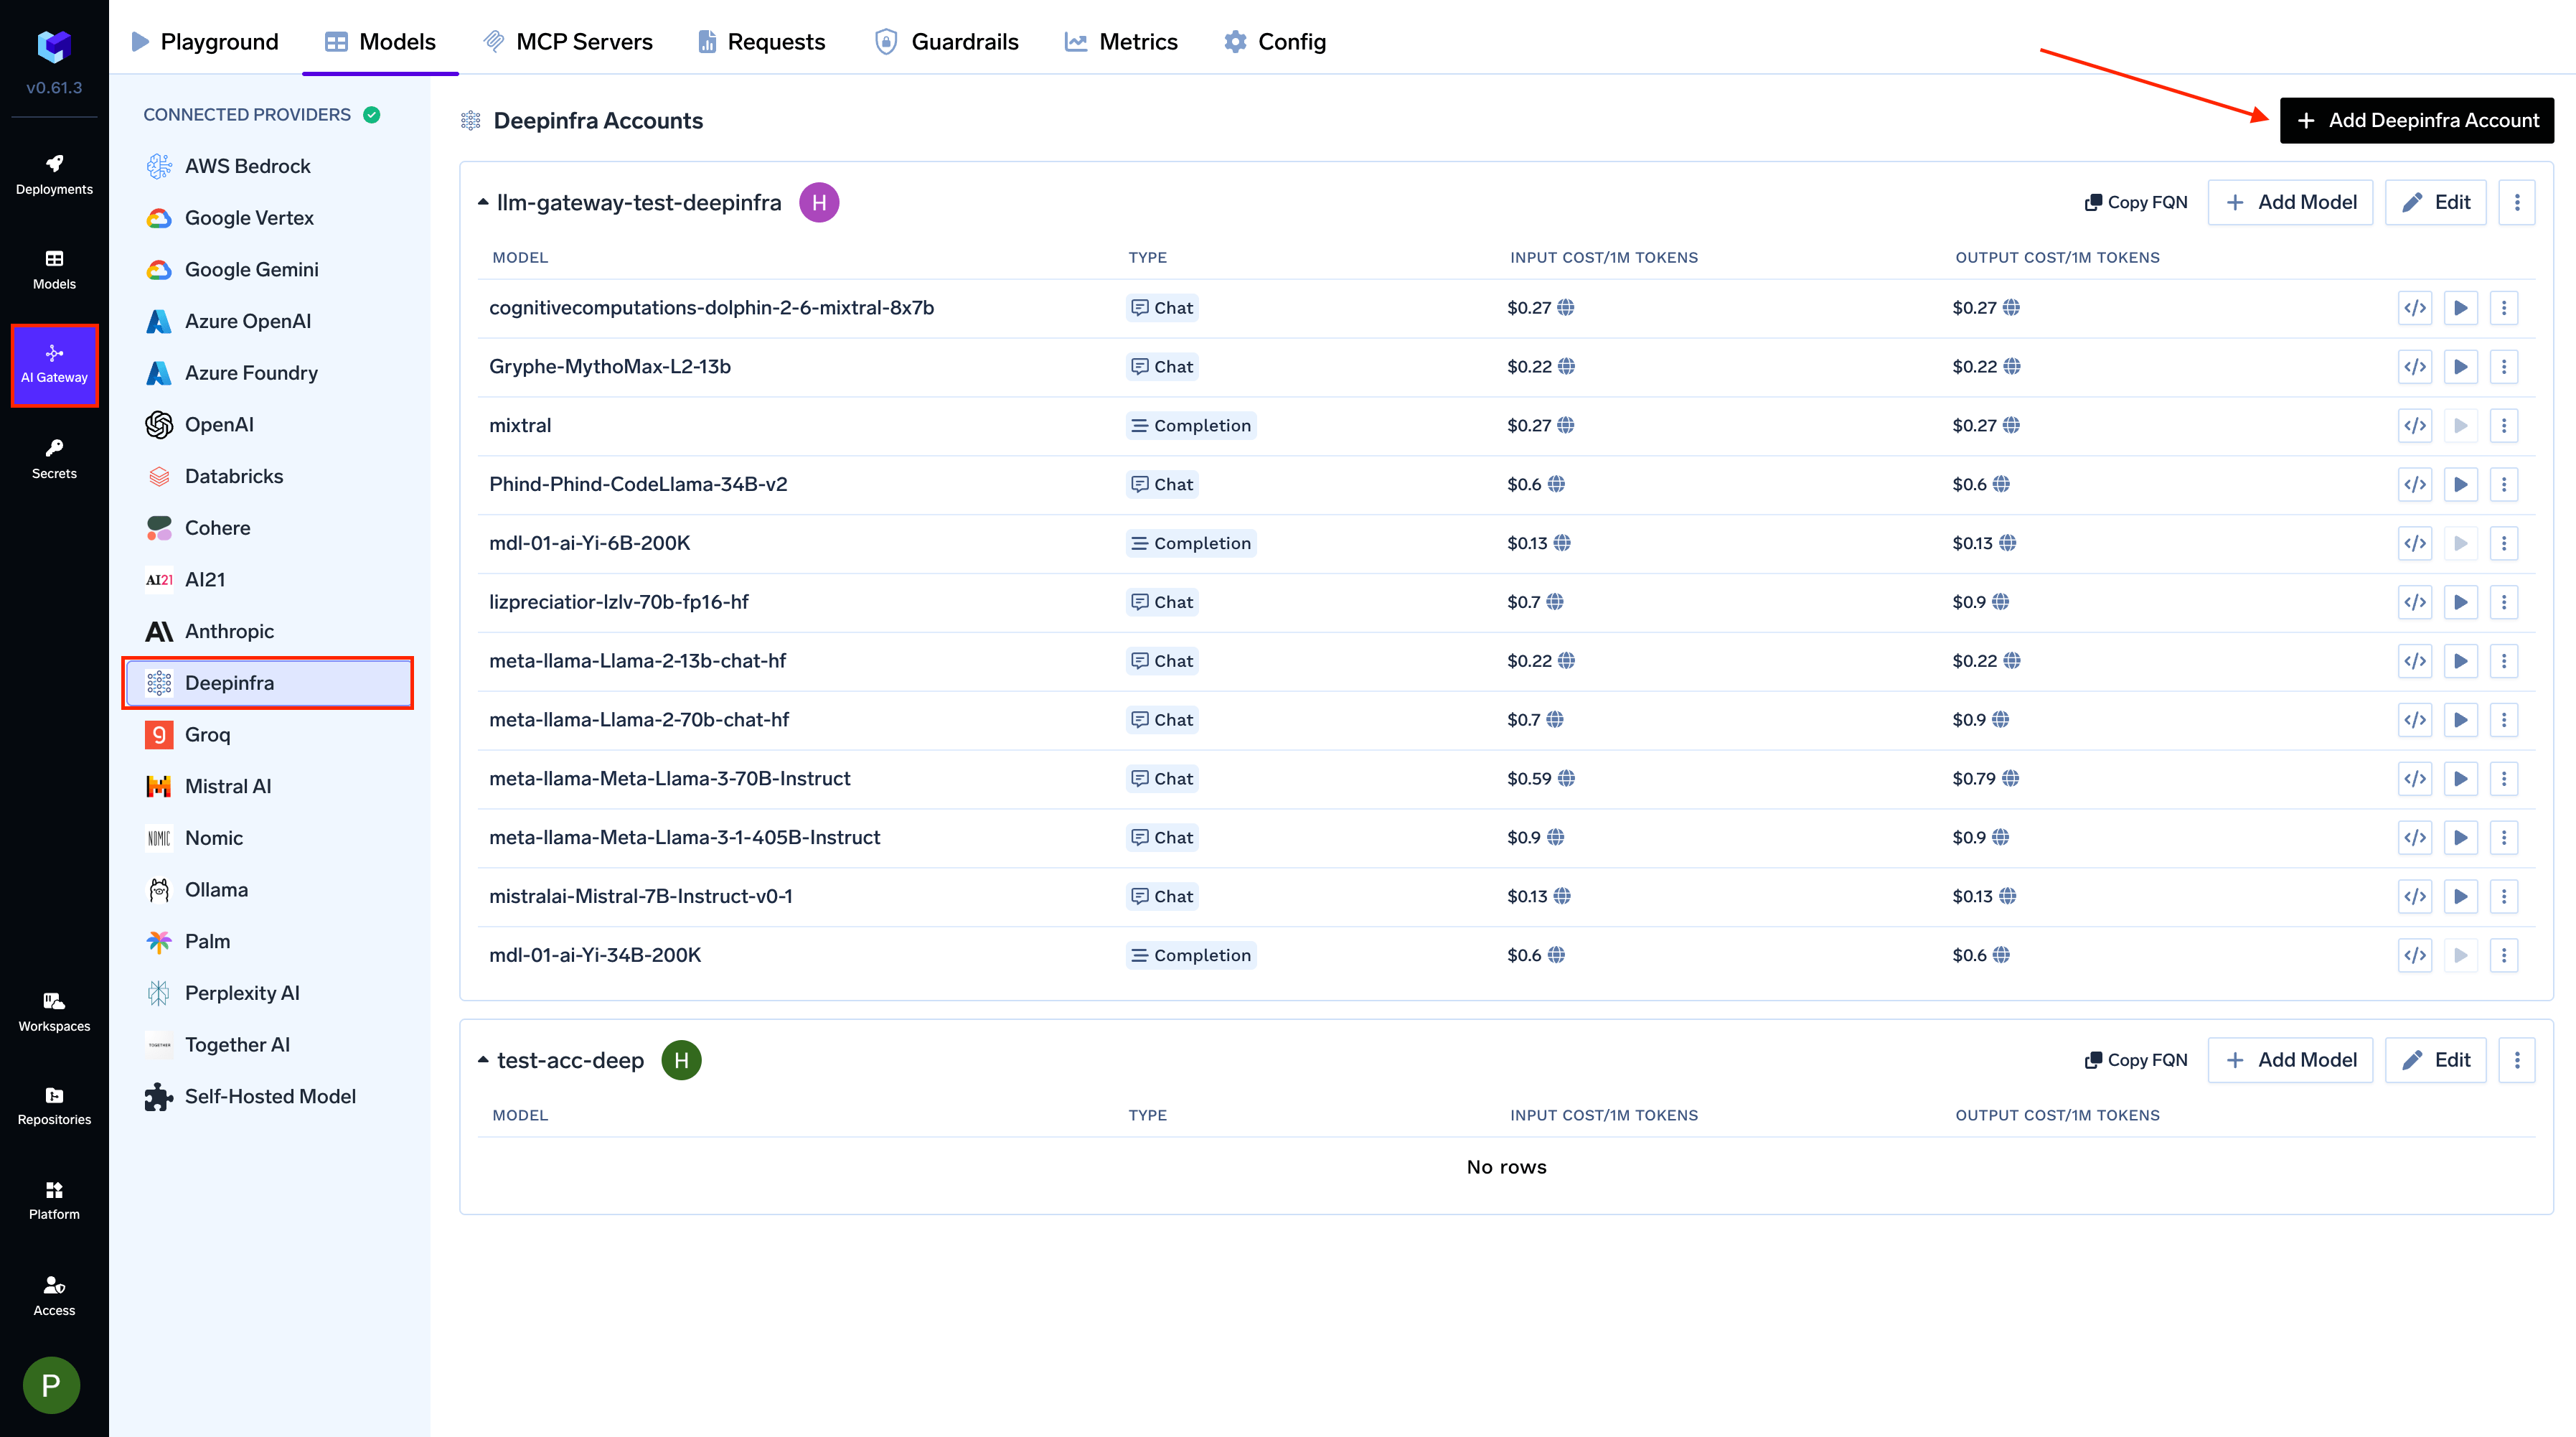
Task: Open Secrets in the left sidebar
Action: coord(54,459)
